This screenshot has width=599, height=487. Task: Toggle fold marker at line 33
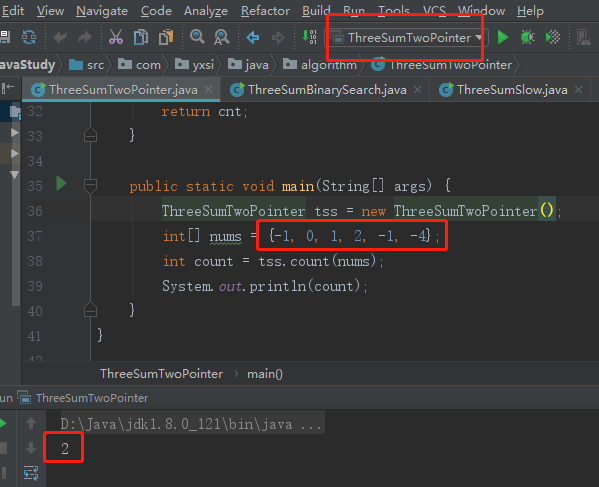[x=91, y=134]
